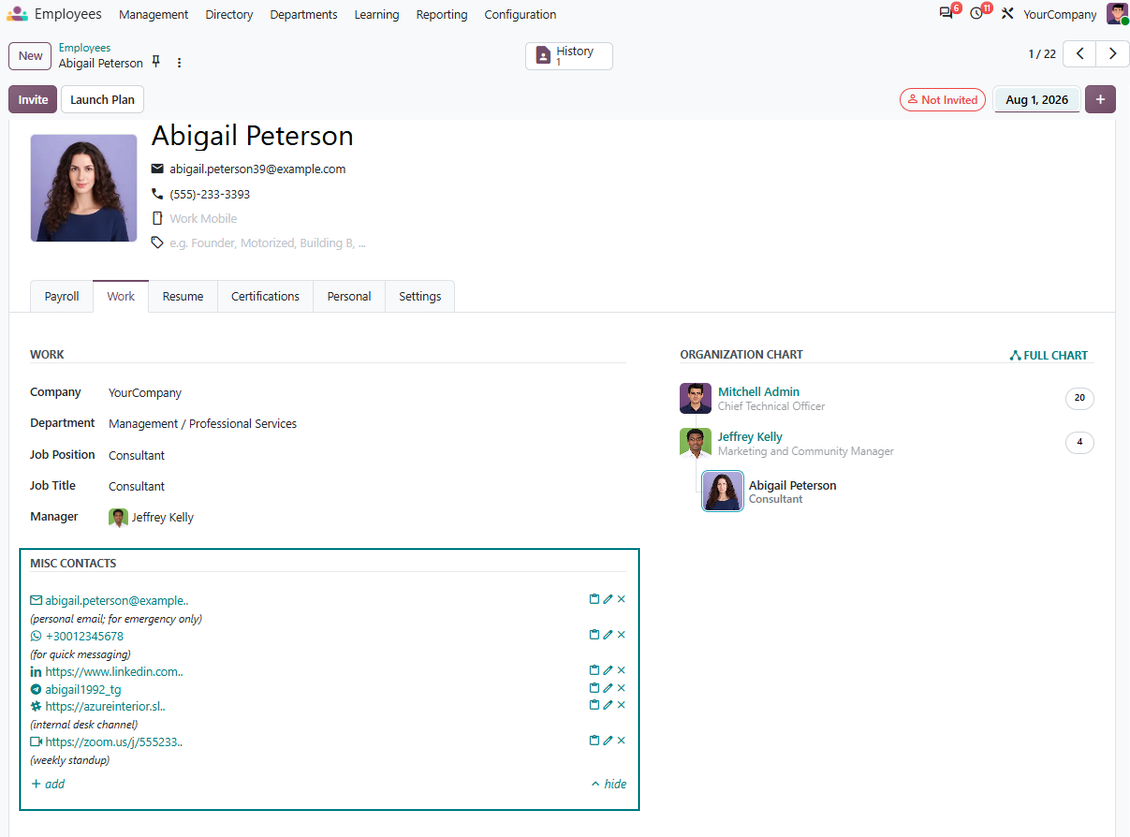The image size is (1130, 837).
Task: Copy the WhatsApp number +30012345678
Action: pyautogui.click(x=595, y=634)
